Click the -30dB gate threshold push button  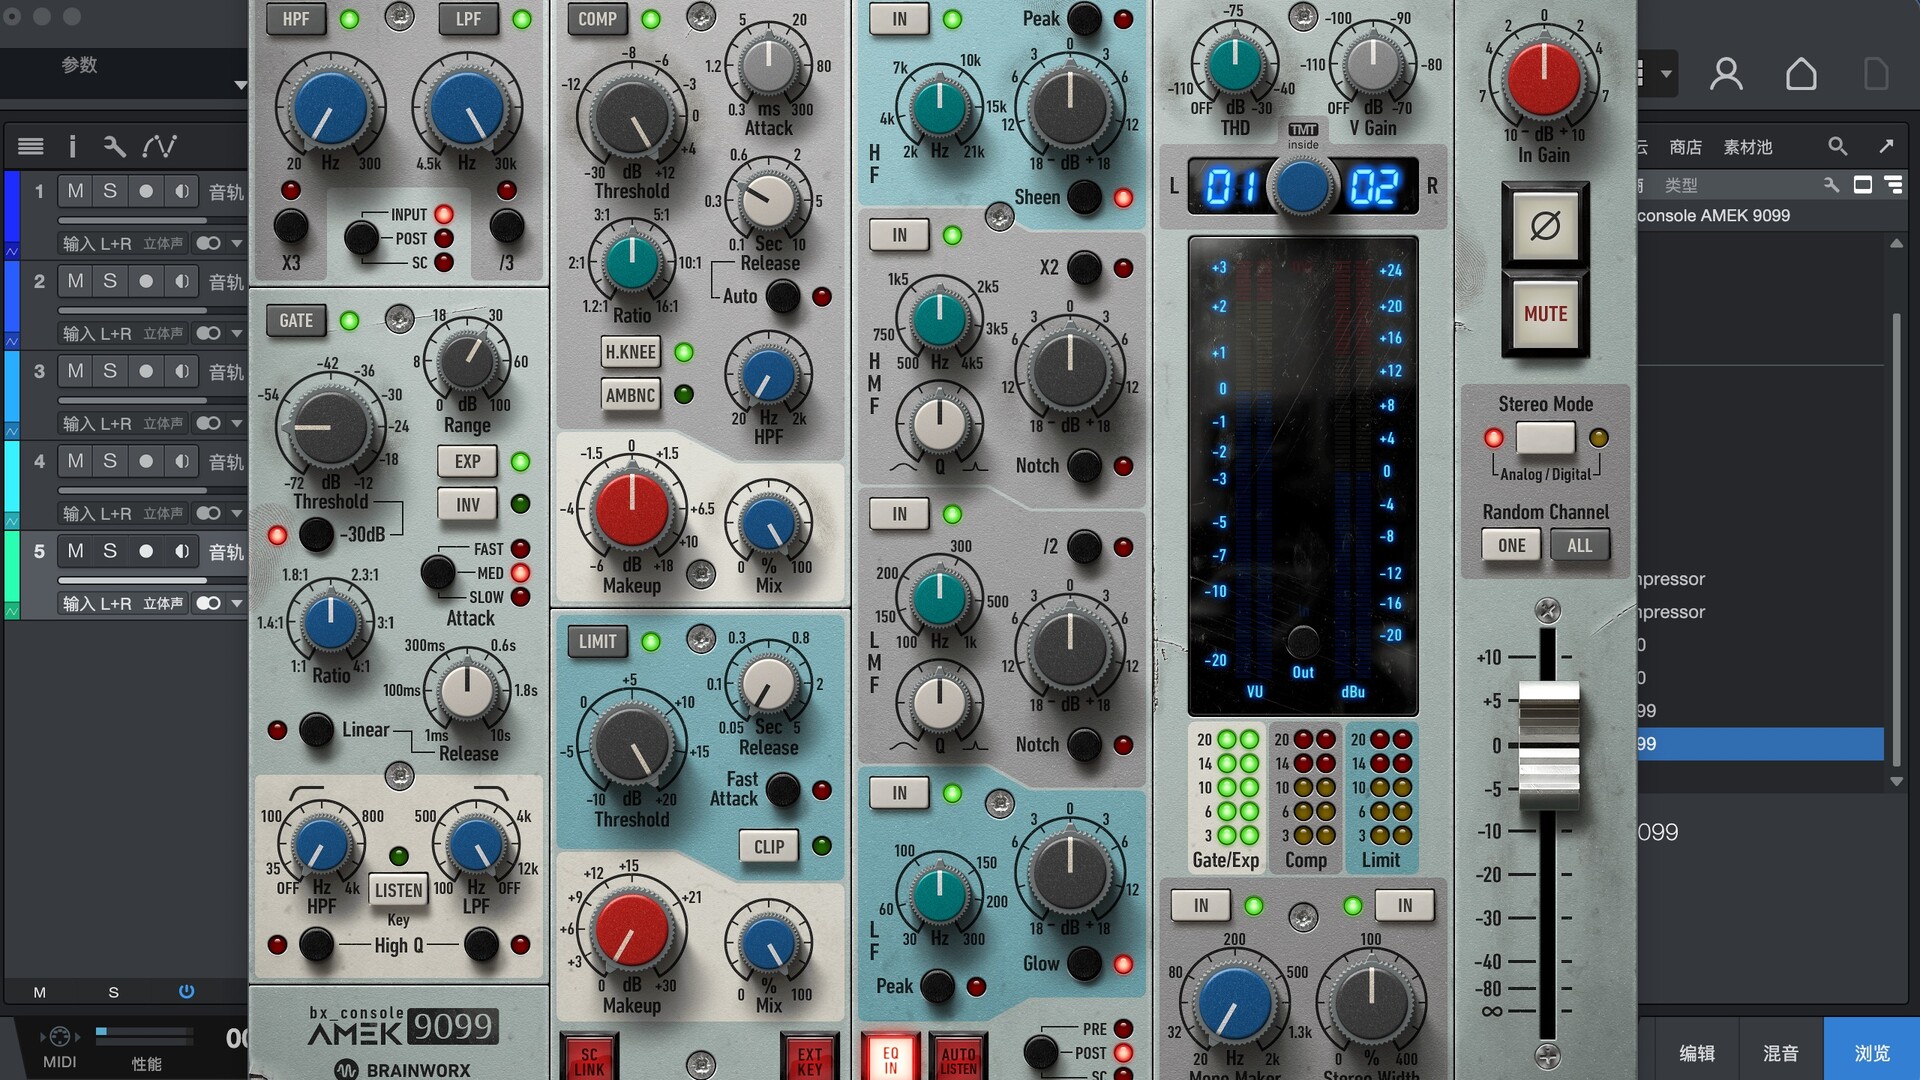click(316, 535)
